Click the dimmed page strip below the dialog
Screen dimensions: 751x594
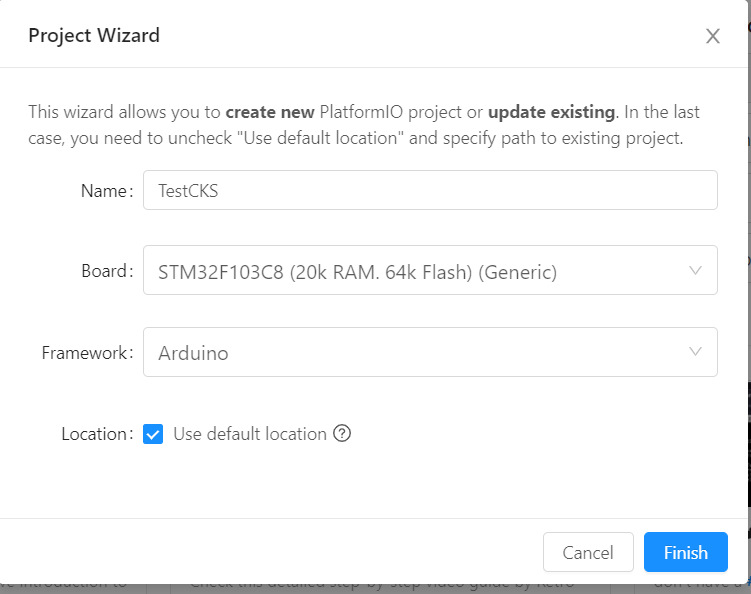(x=374, y=589)
